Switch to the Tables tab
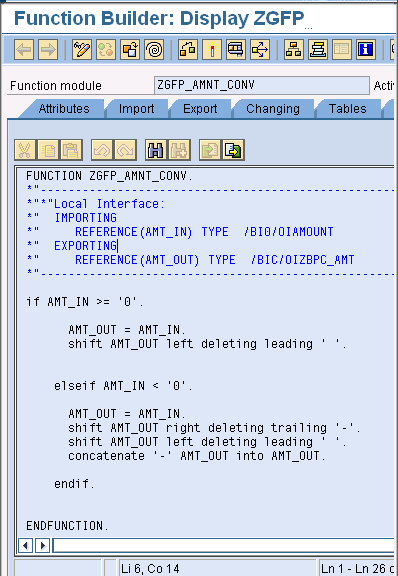The height and width of the screenshot is (576, 398). 347,109
